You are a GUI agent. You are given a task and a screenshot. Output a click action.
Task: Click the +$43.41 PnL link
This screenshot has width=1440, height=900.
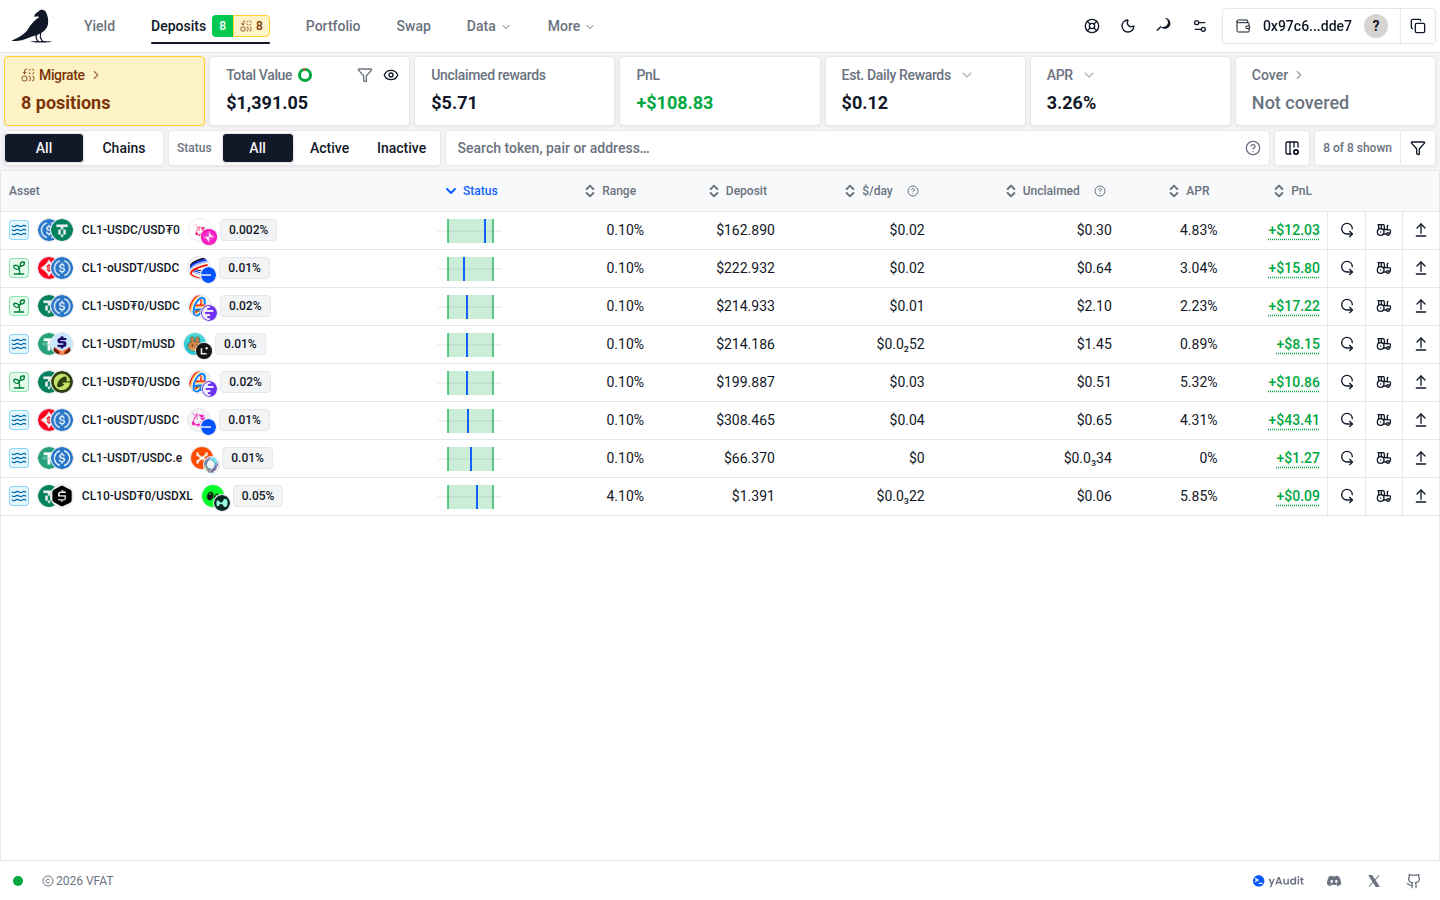tap(1294, 420)
